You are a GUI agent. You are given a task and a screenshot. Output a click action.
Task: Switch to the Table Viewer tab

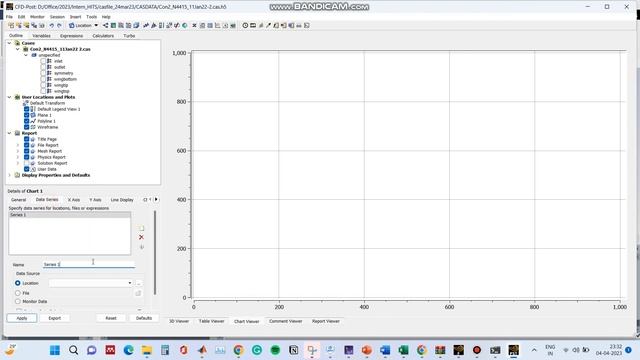pos(211,321)
